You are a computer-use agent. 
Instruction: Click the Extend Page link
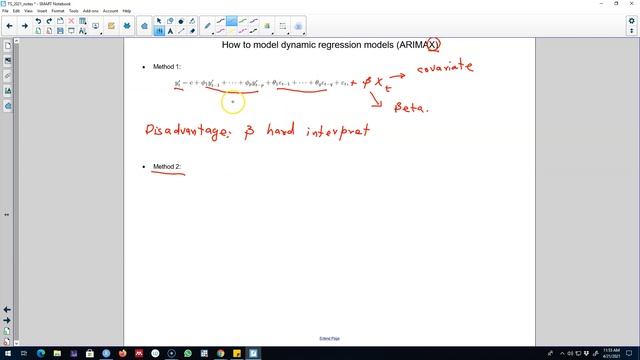pos(329,338)
